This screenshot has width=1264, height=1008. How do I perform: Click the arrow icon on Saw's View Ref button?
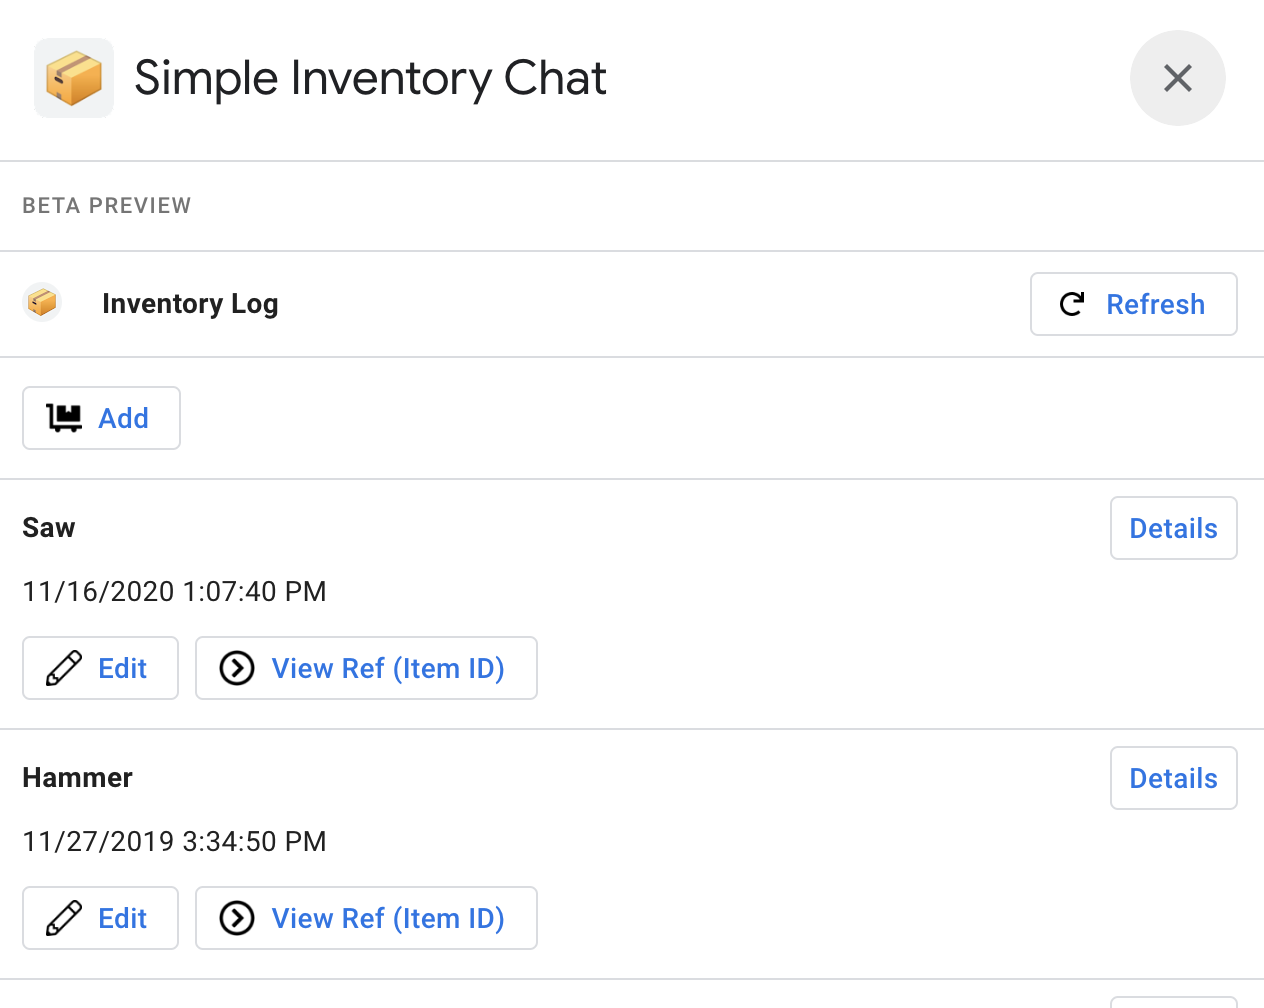tap(236, 668)
